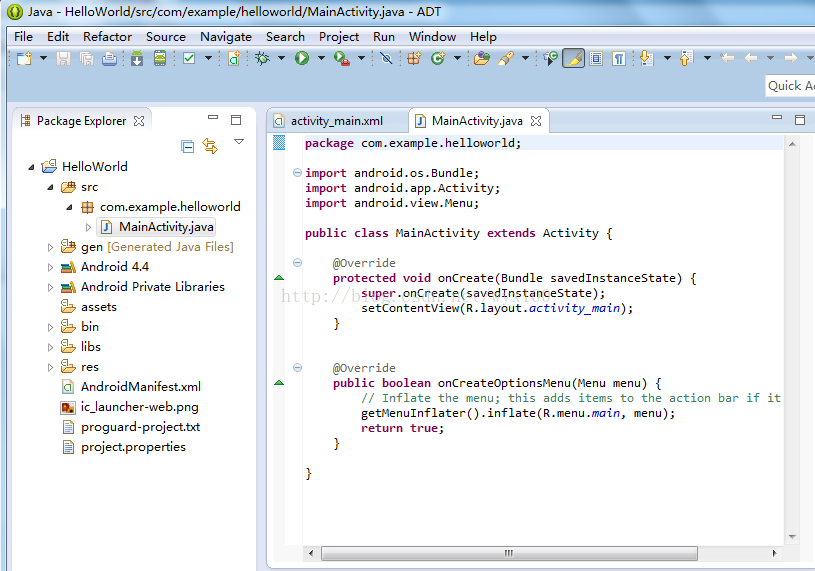Toggle Skip All Breakpoints icon
815x571 pixels.
point(386,58)
